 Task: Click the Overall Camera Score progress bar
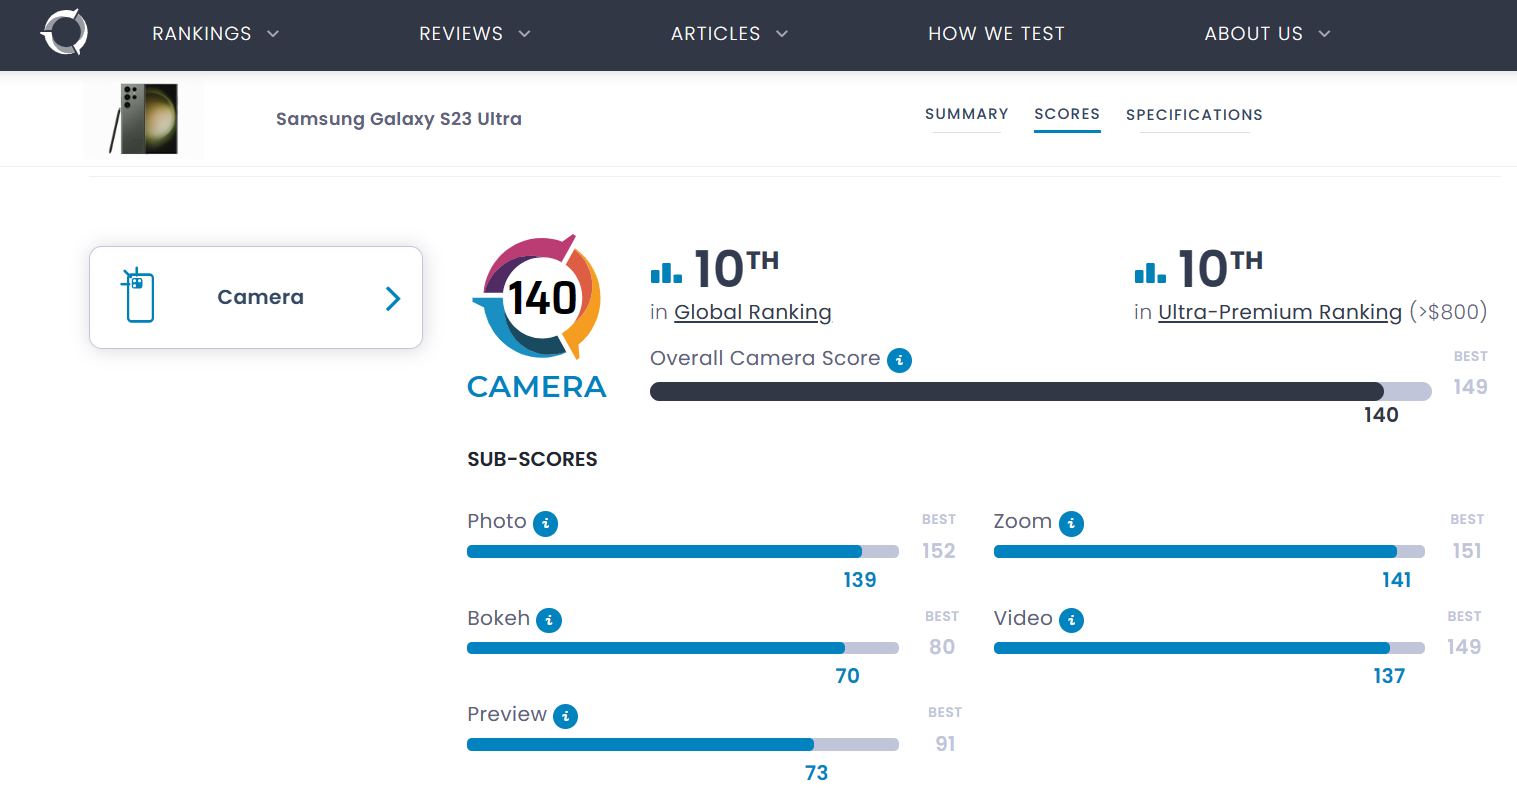tap(1040, 391)
